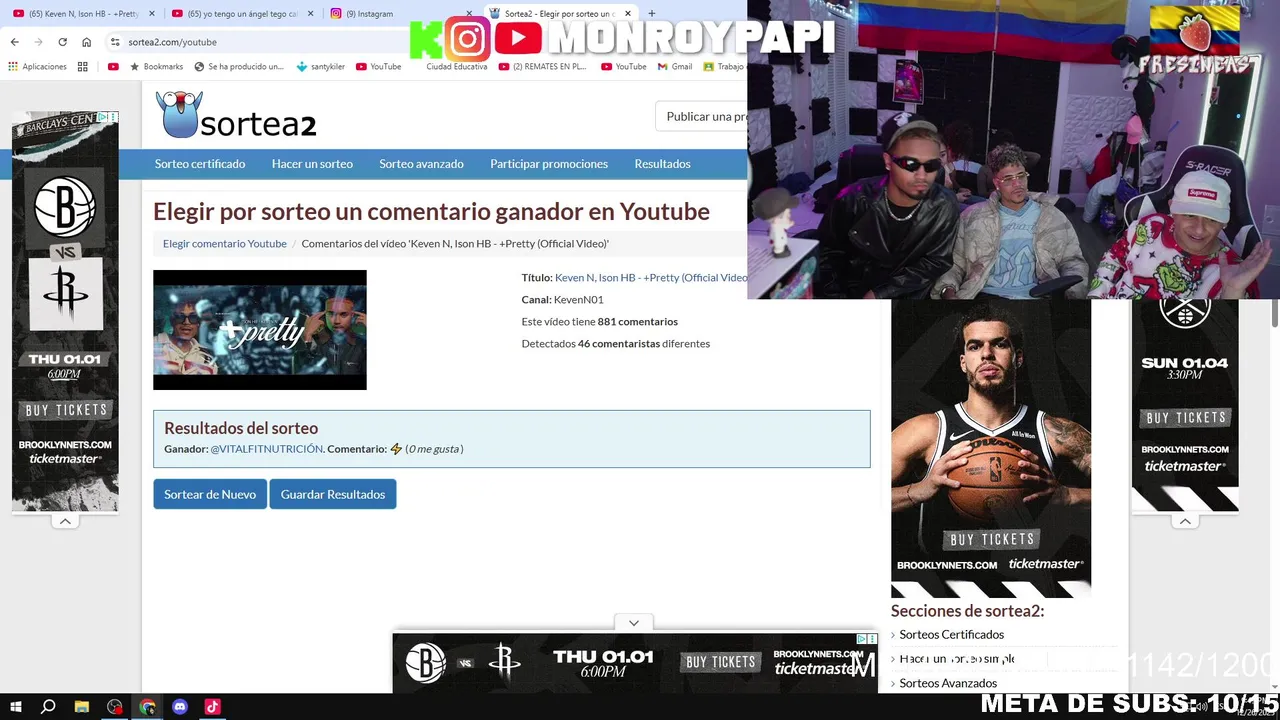
Task: Open site information icon in address bar
Action: (115, 42)
